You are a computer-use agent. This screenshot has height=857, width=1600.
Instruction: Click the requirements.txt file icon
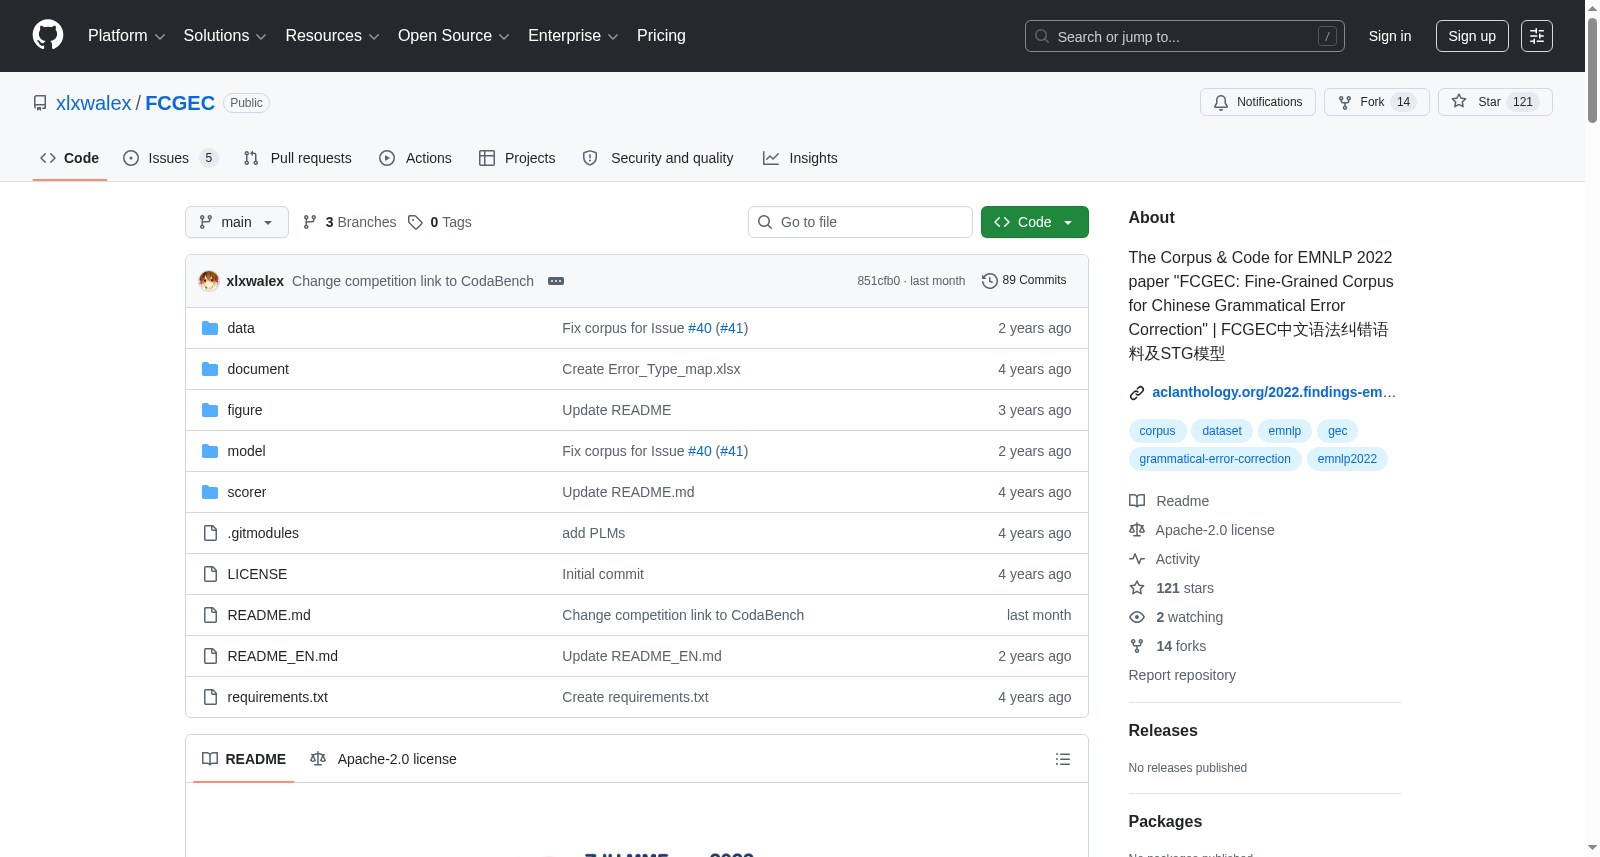coord(210,697)
